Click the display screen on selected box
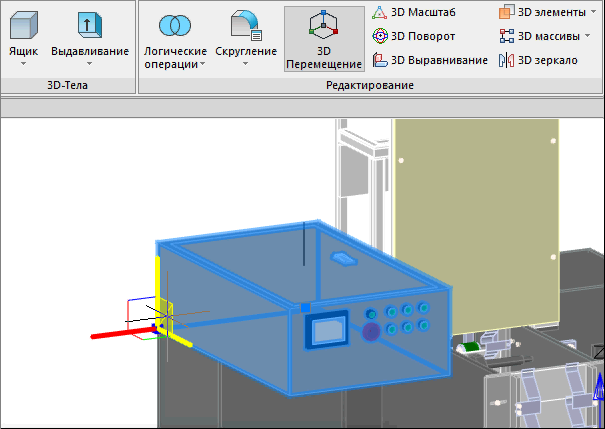 (x=327, y=330)
